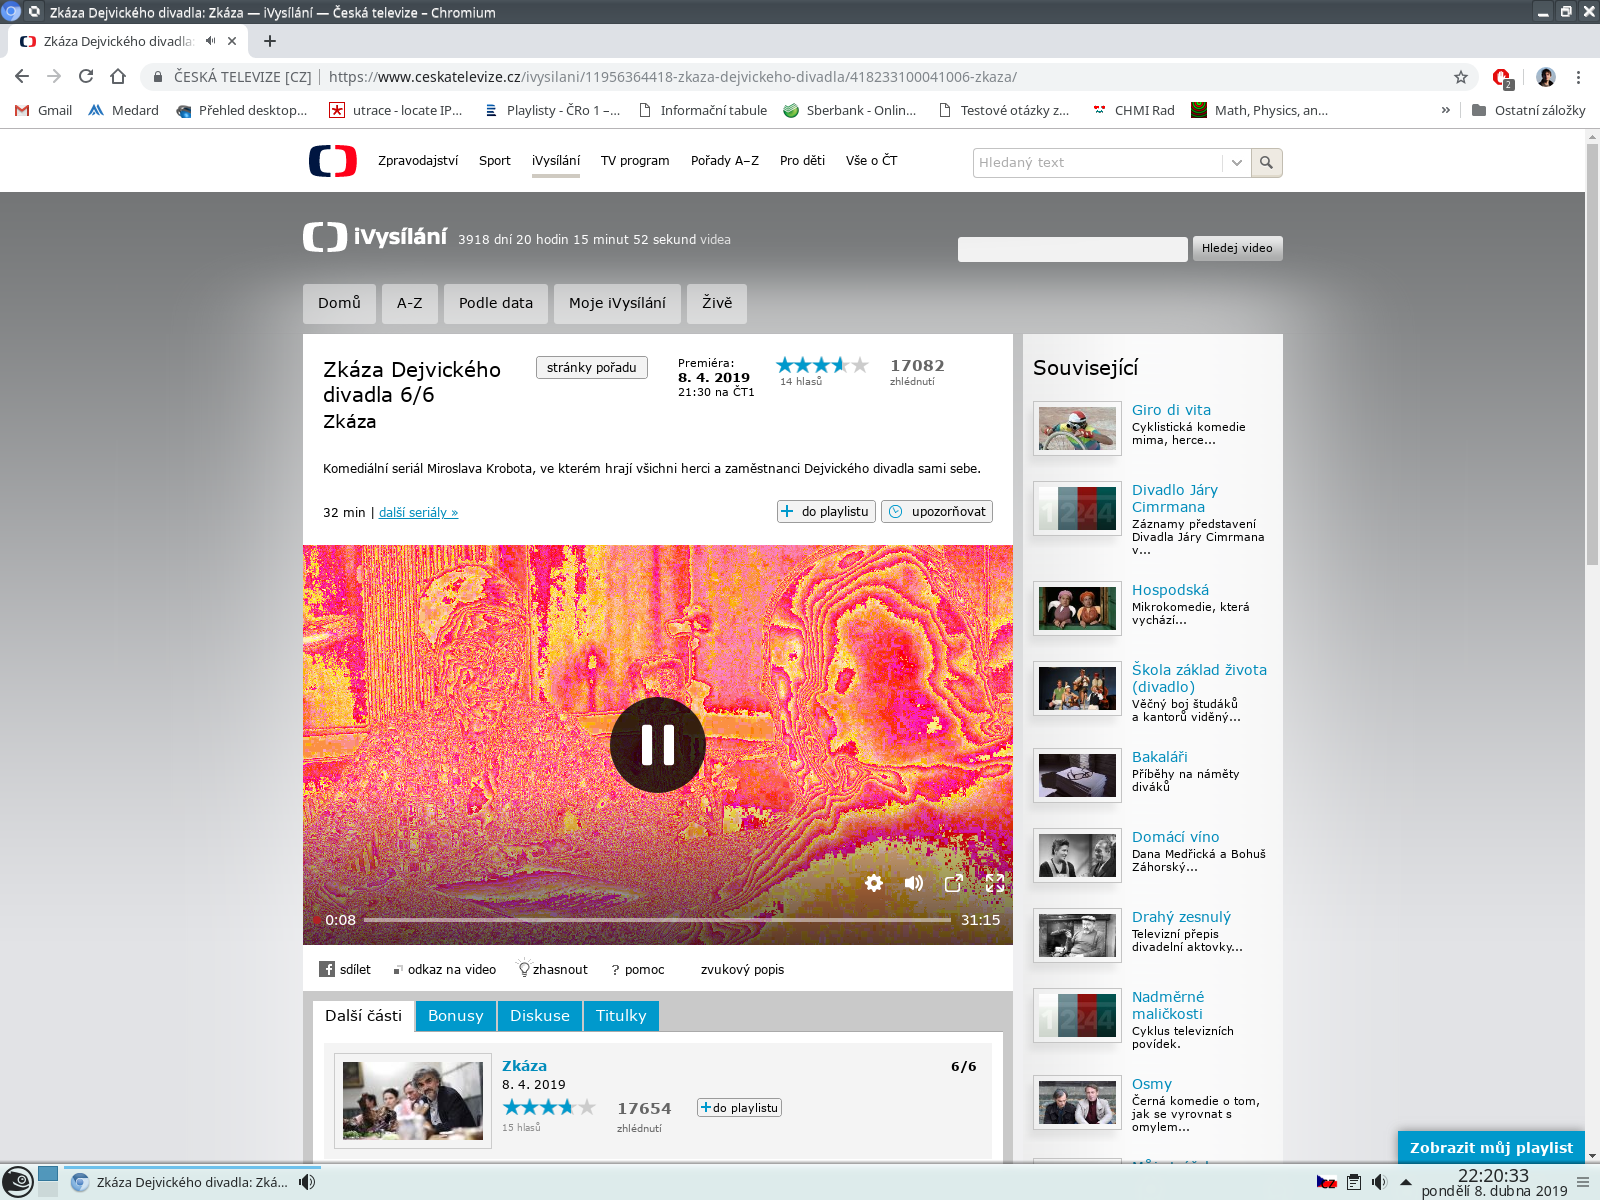Screen dimensions: 1600x1200
Task: Toggle zhasnout lights-off mode
Action: pos(552,969)
